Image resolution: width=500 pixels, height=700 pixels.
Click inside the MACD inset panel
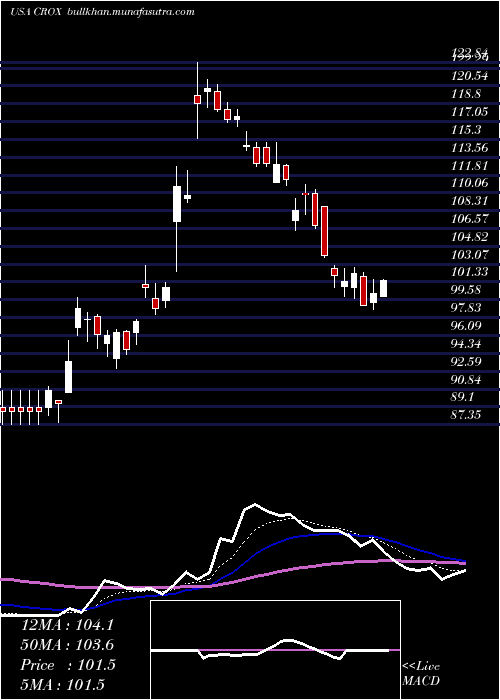[x=275, y=650]
